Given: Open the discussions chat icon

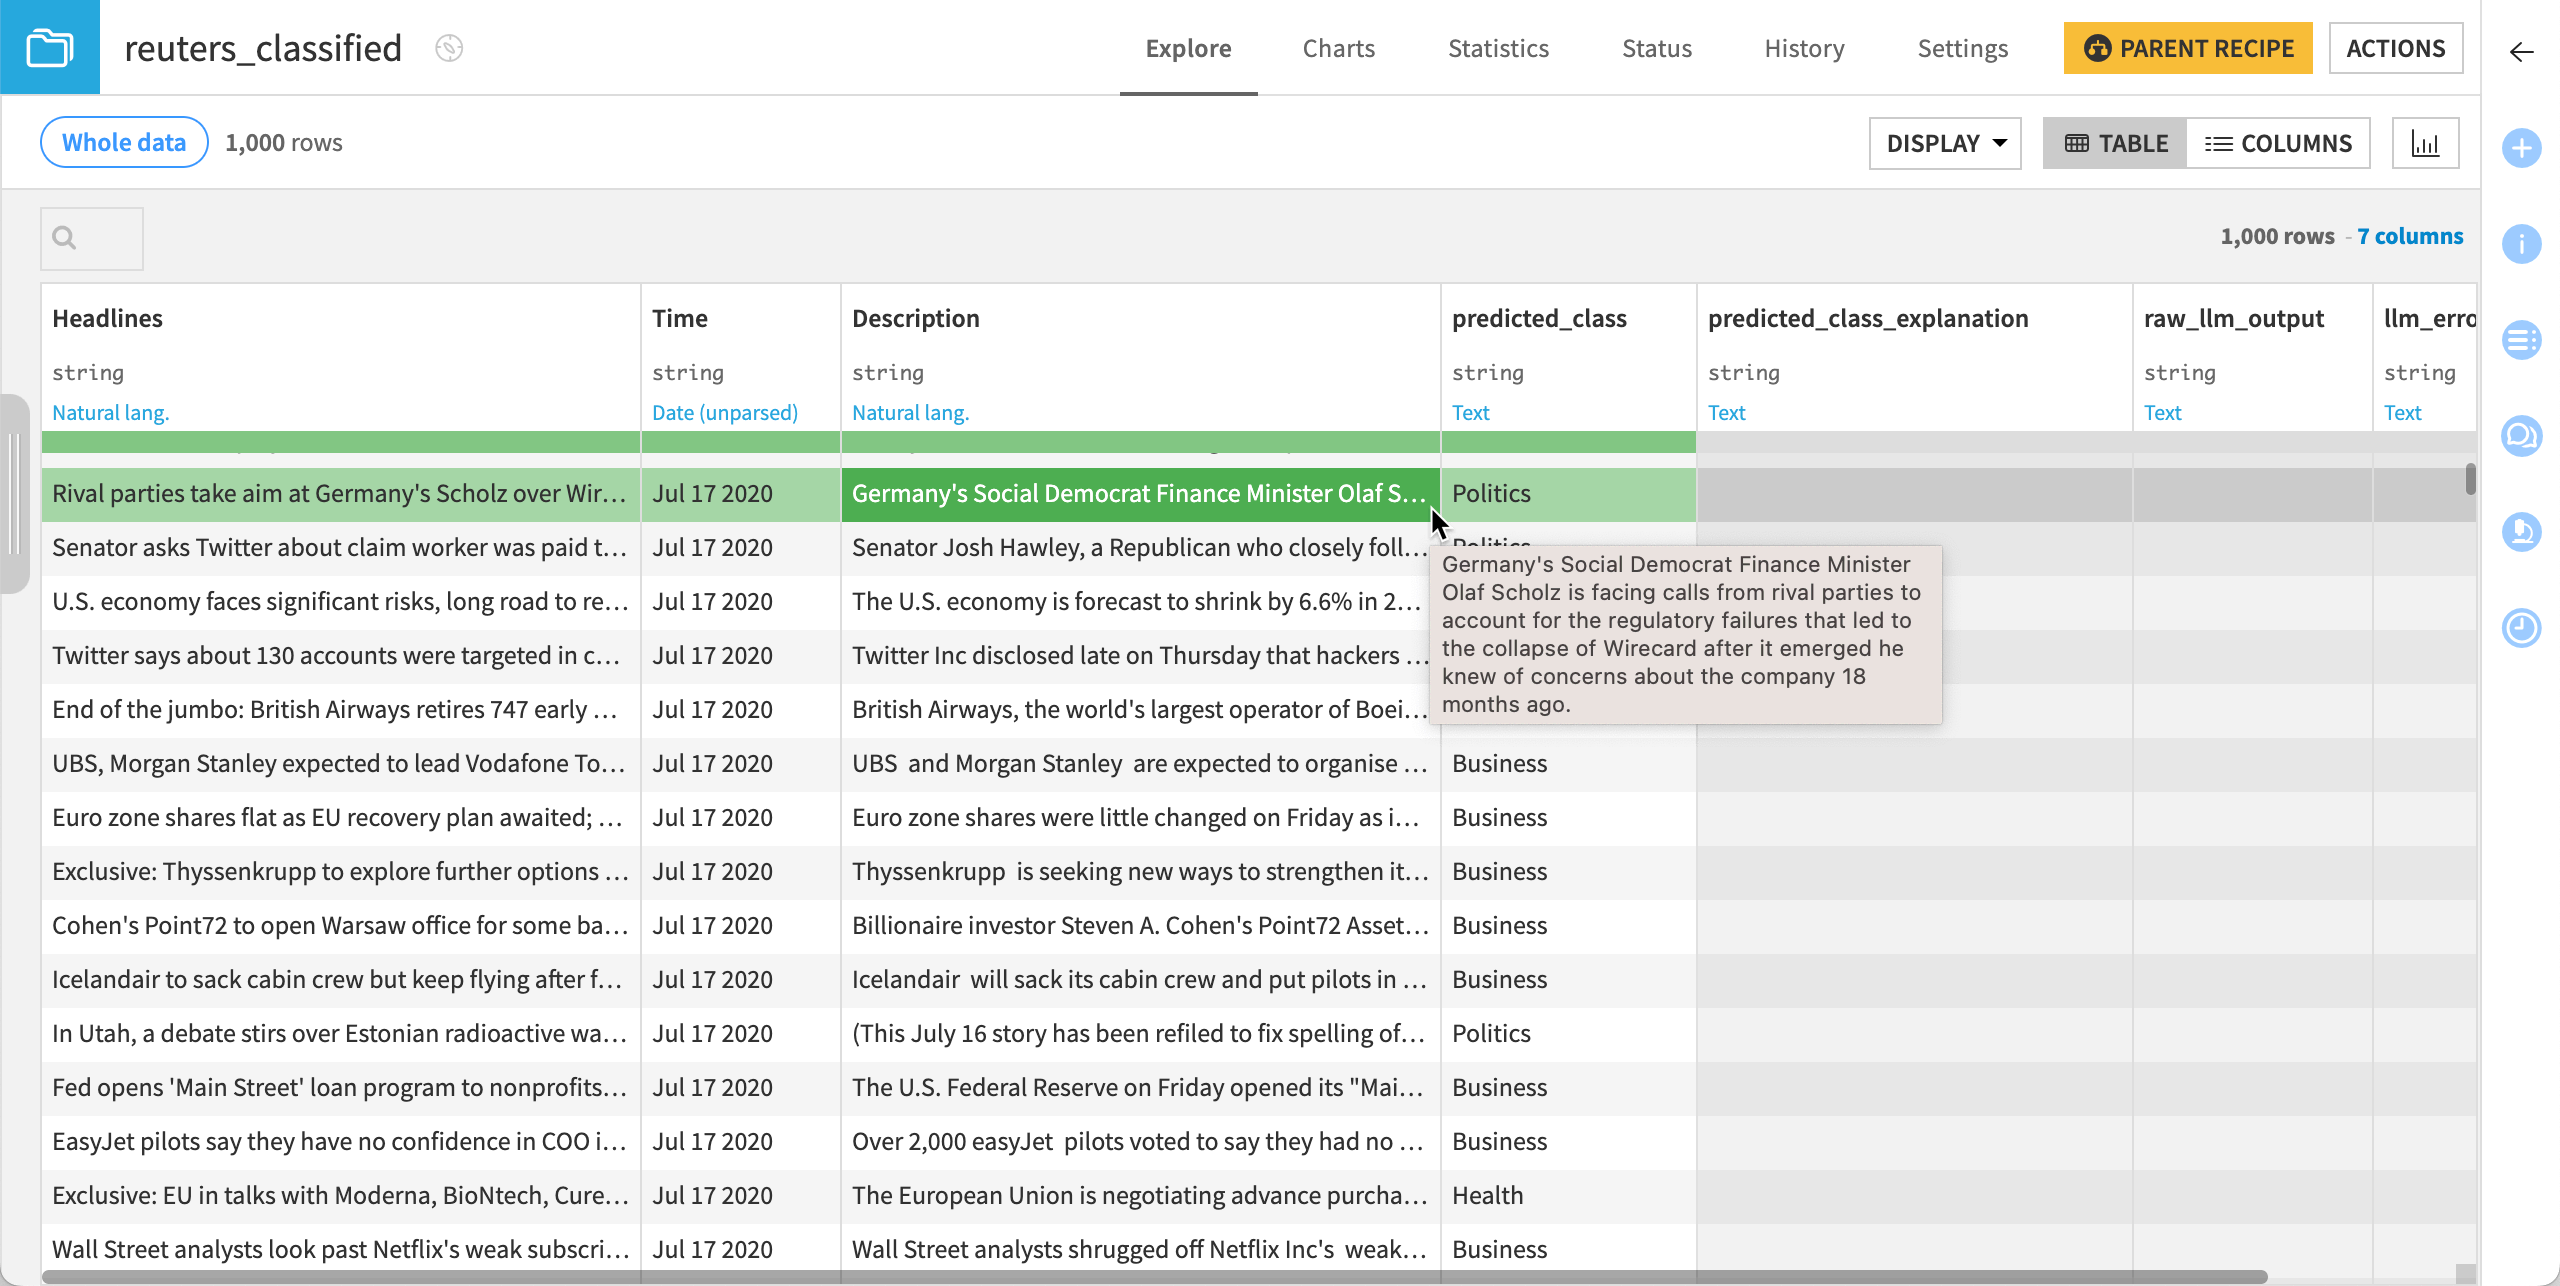Looking at the screenshot, I should 2521,436.
